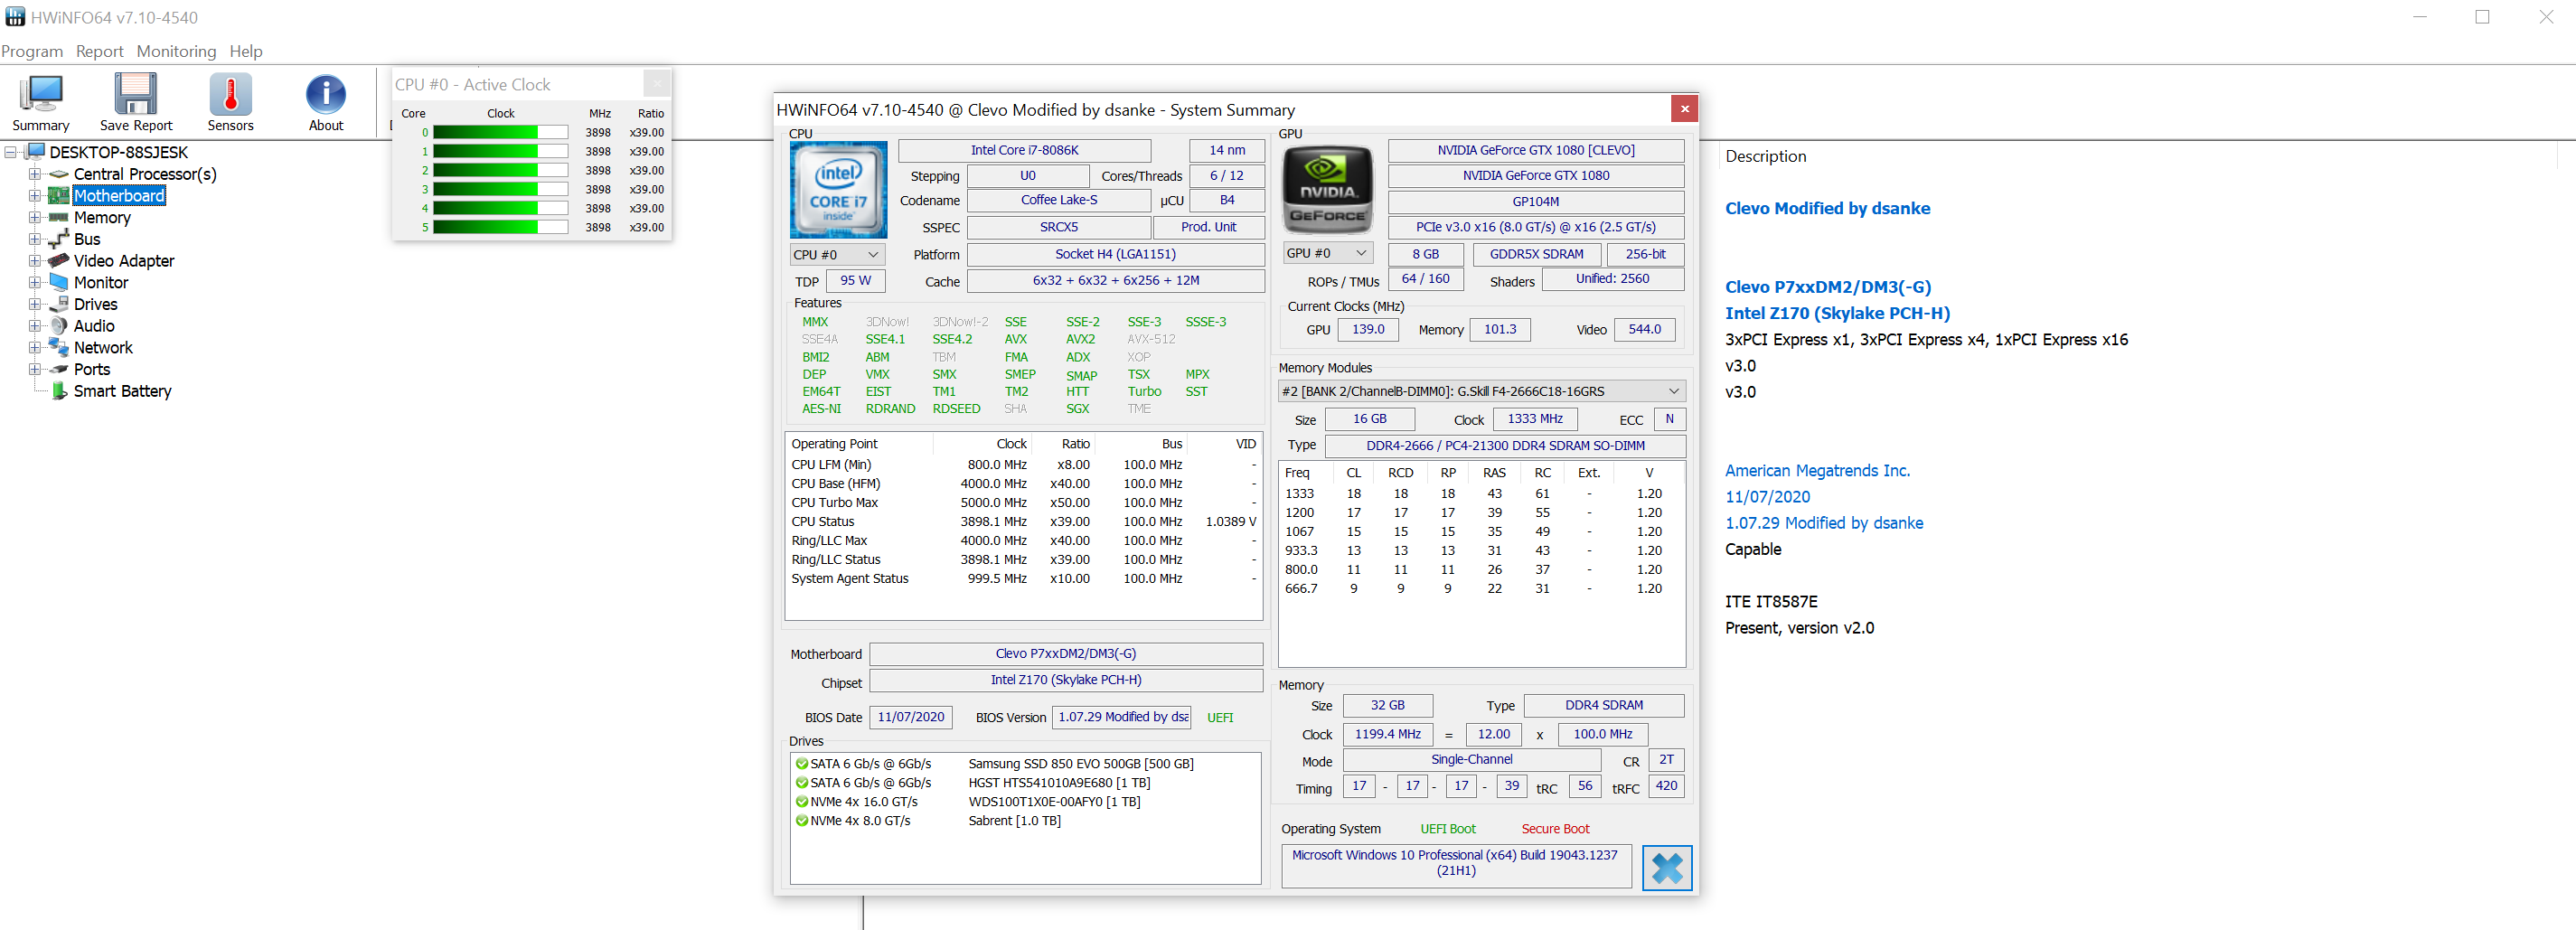The width and height of the screenshot is (2576, 930).
Task: Click the Core 0 clock usage bar
Action: click(x=500, y=132)
